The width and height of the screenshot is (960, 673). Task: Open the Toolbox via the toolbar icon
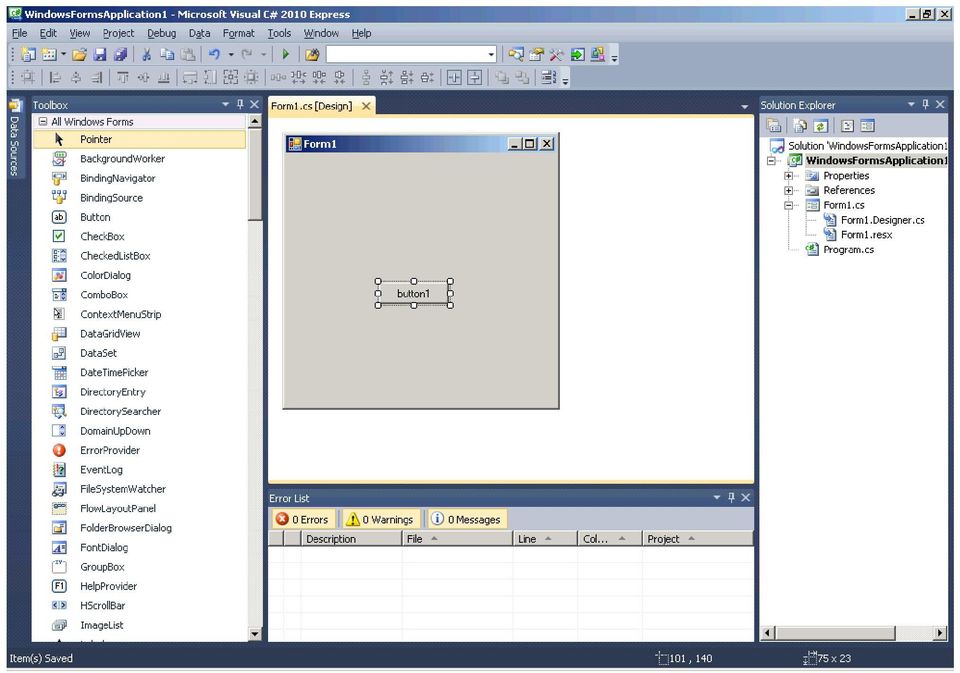[x=557, y=55]
